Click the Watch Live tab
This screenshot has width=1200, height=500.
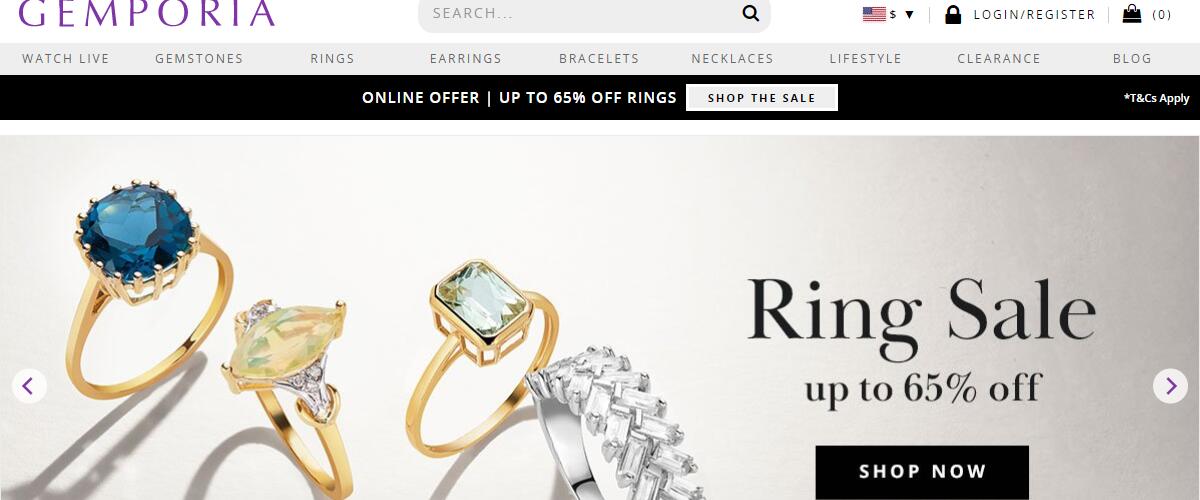pyautogui.click(x=66, y=59)
